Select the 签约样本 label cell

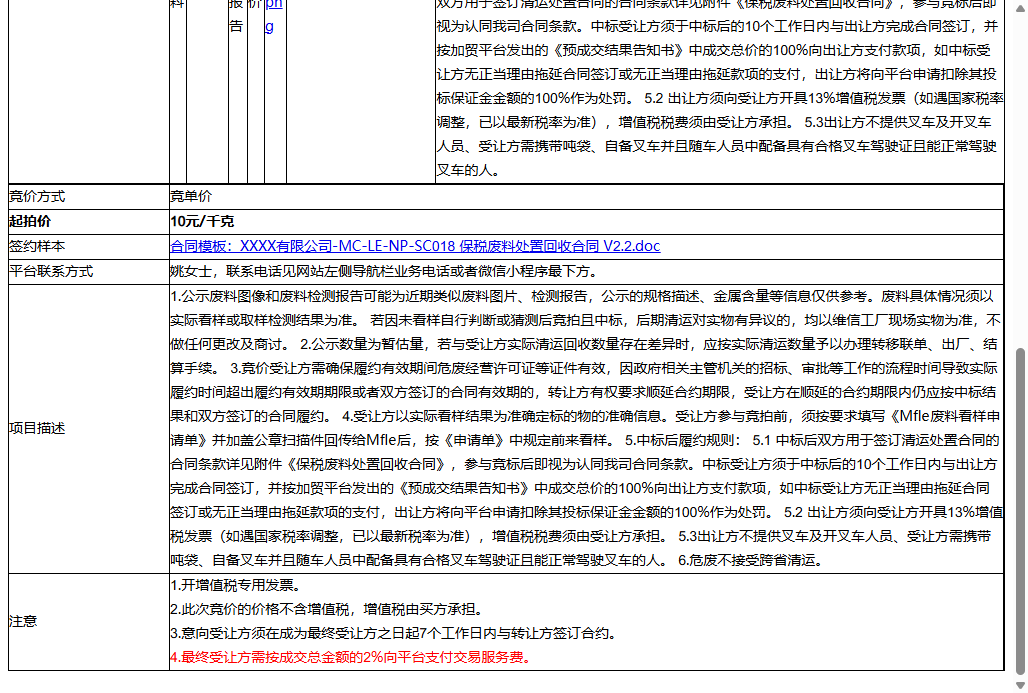pyautogui.click(x=89, y=247)
